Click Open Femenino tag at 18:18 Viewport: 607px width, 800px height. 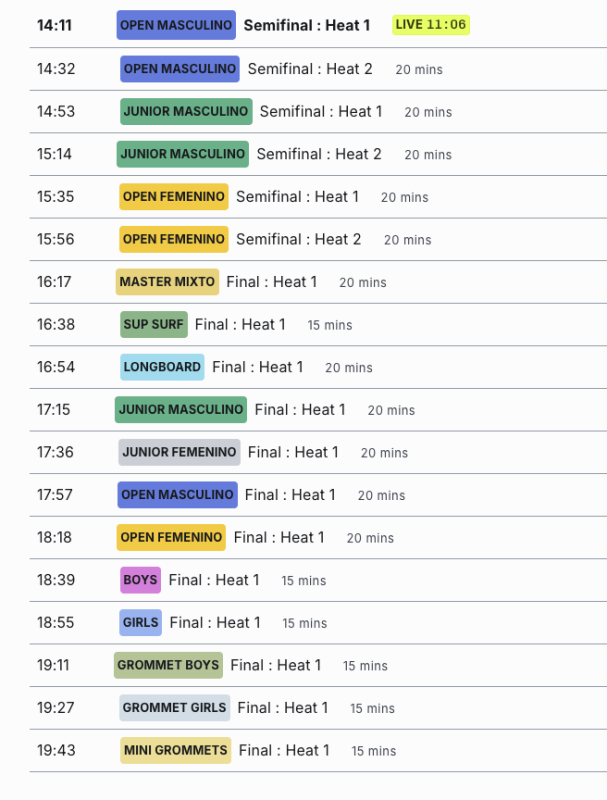click(171, 537)
